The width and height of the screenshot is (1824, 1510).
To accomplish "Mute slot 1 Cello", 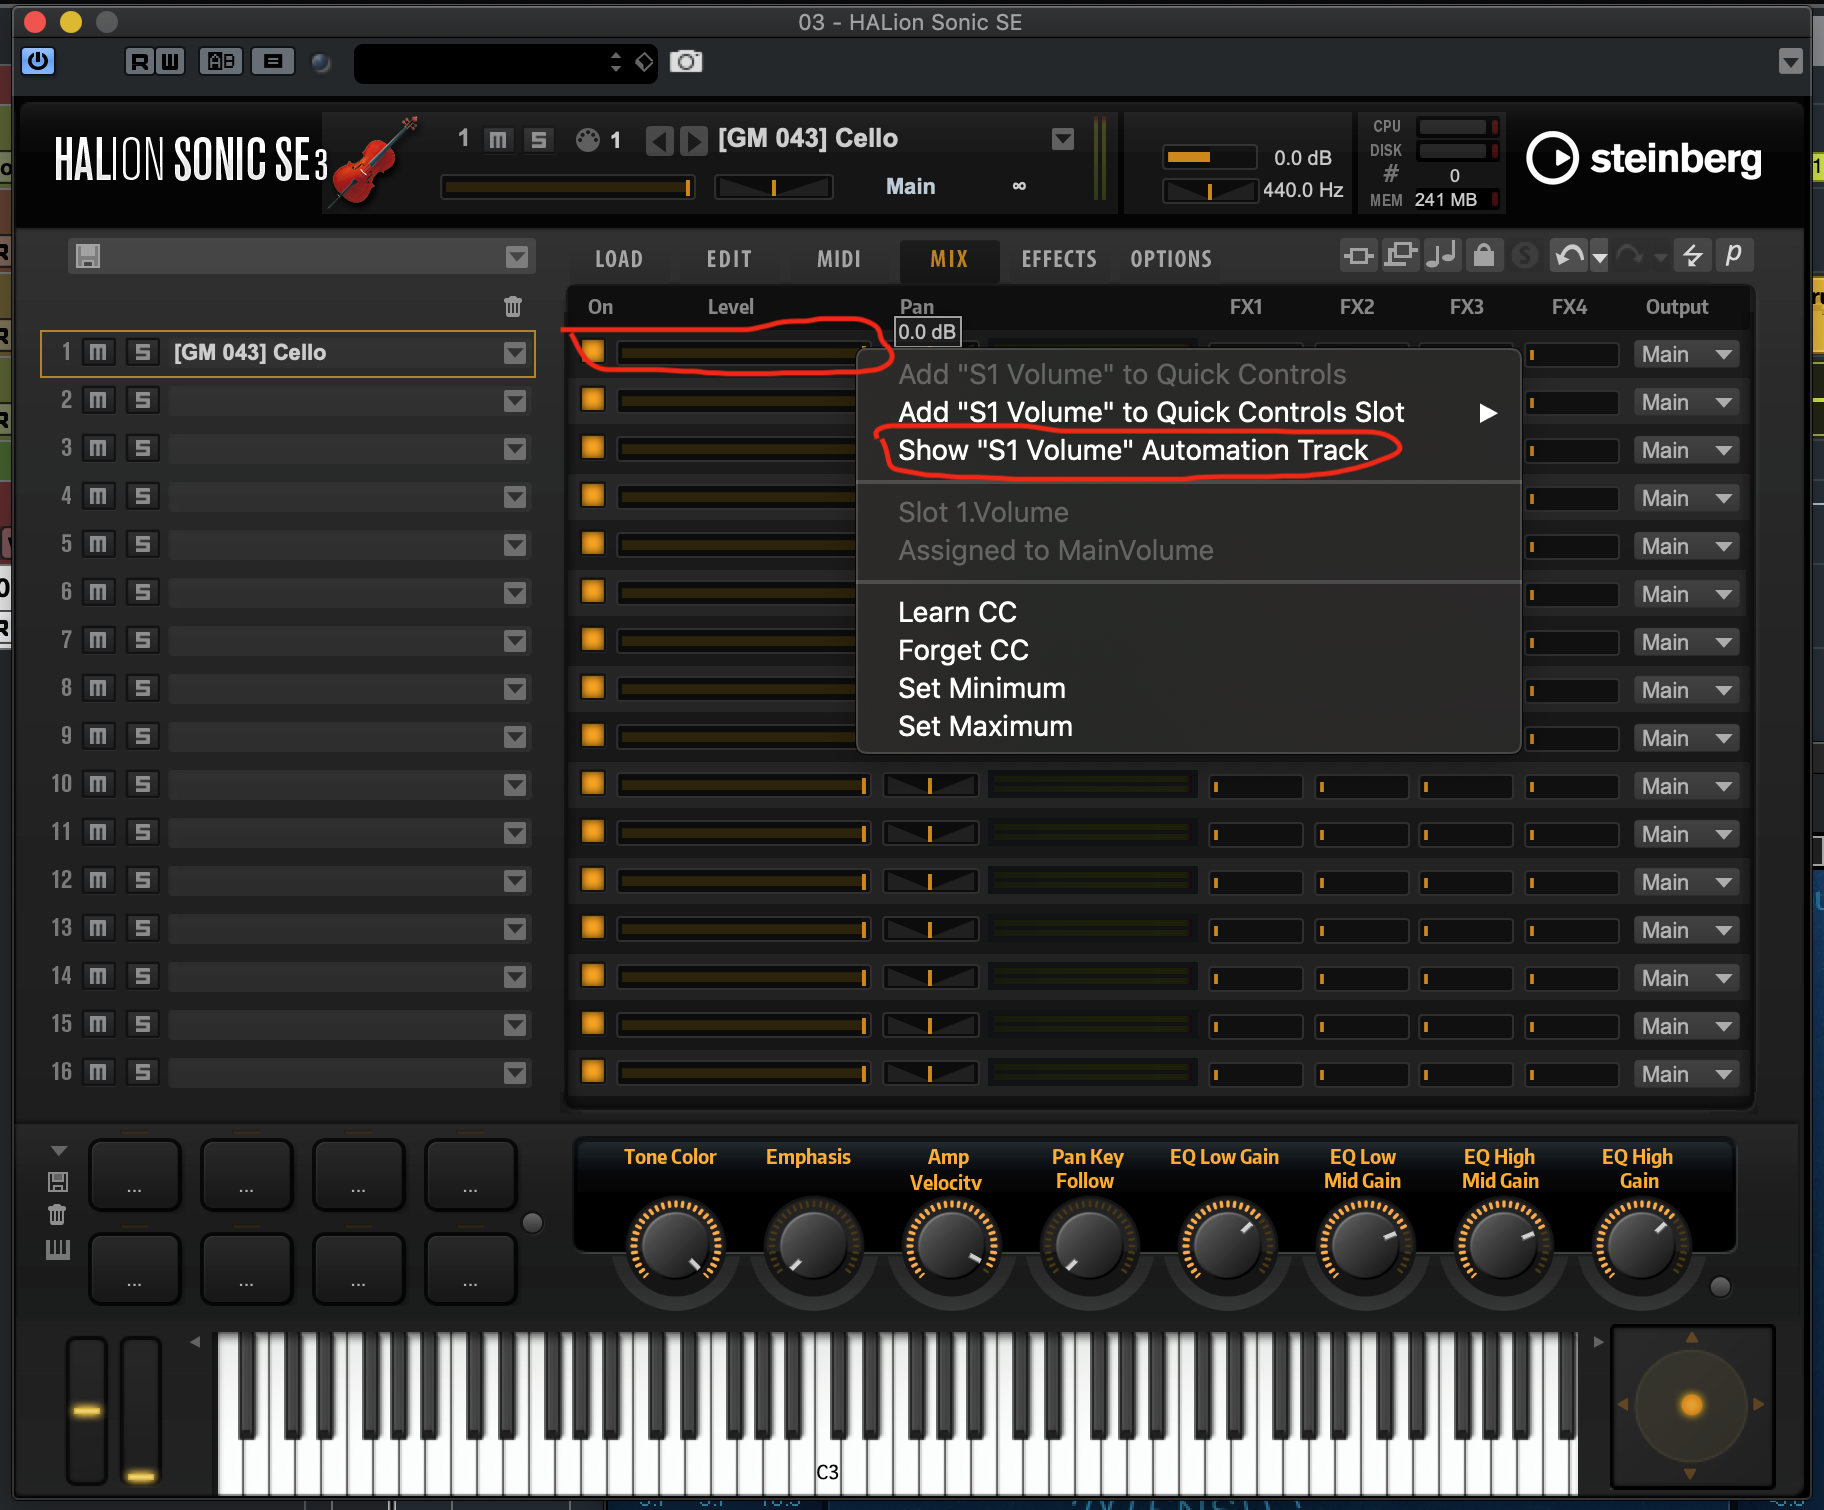I will pyautogui.click(x=98, y=352).
